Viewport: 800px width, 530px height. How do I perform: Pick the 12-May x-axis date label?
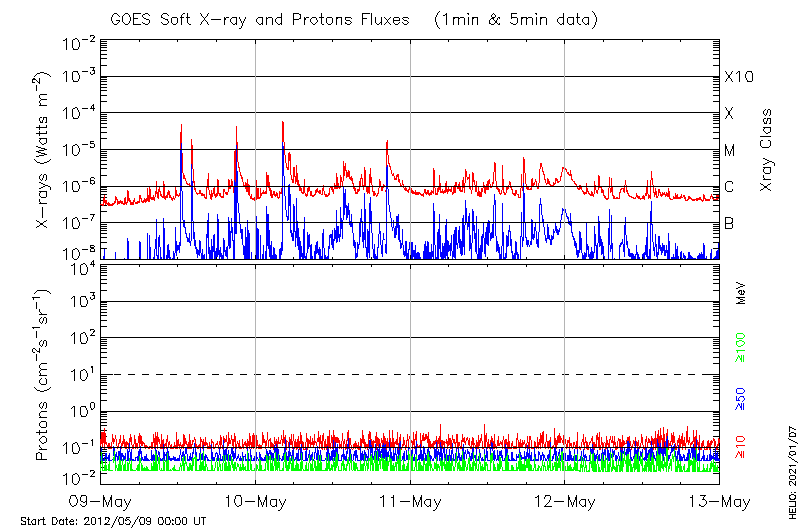tap(564, 500)
